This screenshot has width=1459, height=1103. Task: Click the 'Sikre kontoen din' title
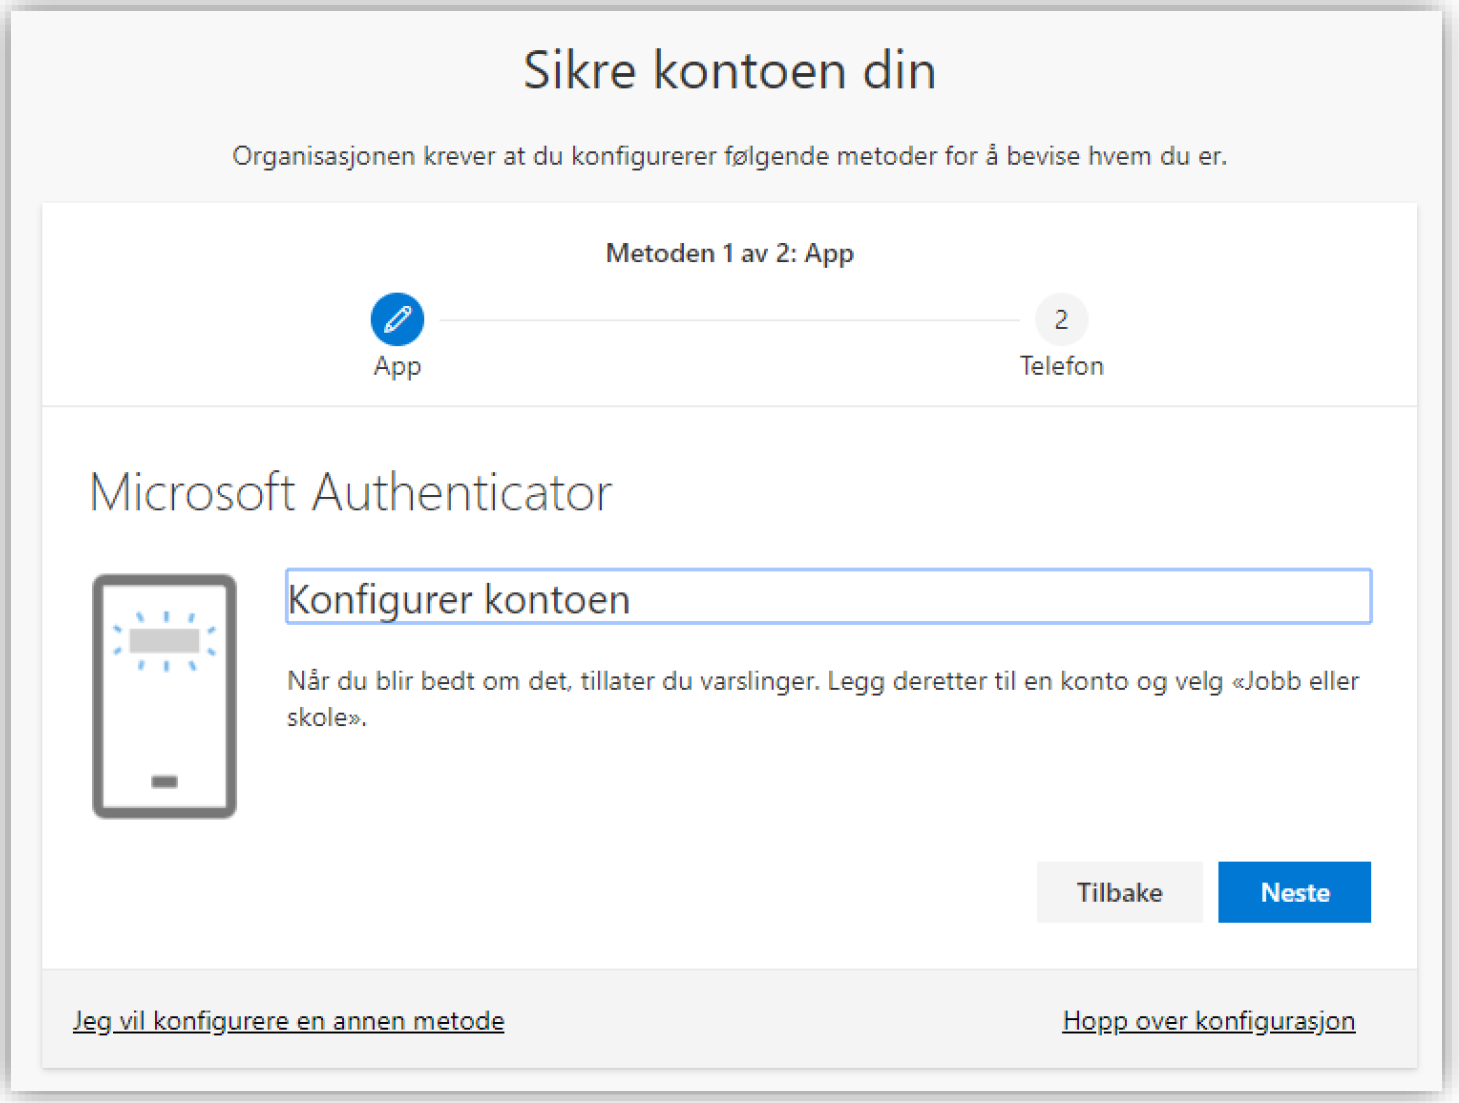[730, 70]
